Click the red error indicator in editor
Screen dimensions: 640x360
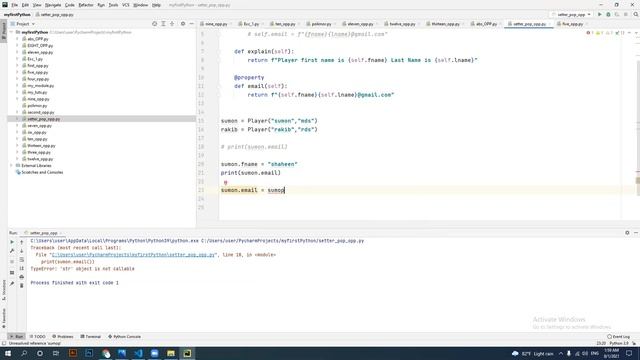590,33
